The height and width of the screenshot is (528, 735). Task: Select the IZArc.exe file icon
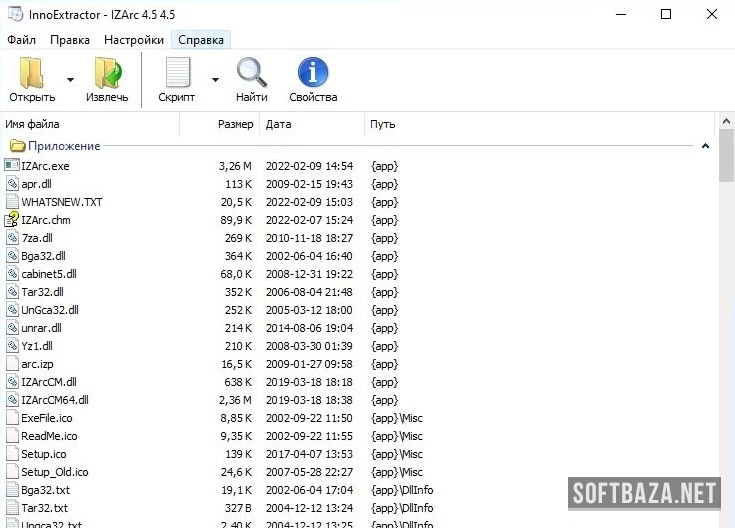[x=13, y=166]
